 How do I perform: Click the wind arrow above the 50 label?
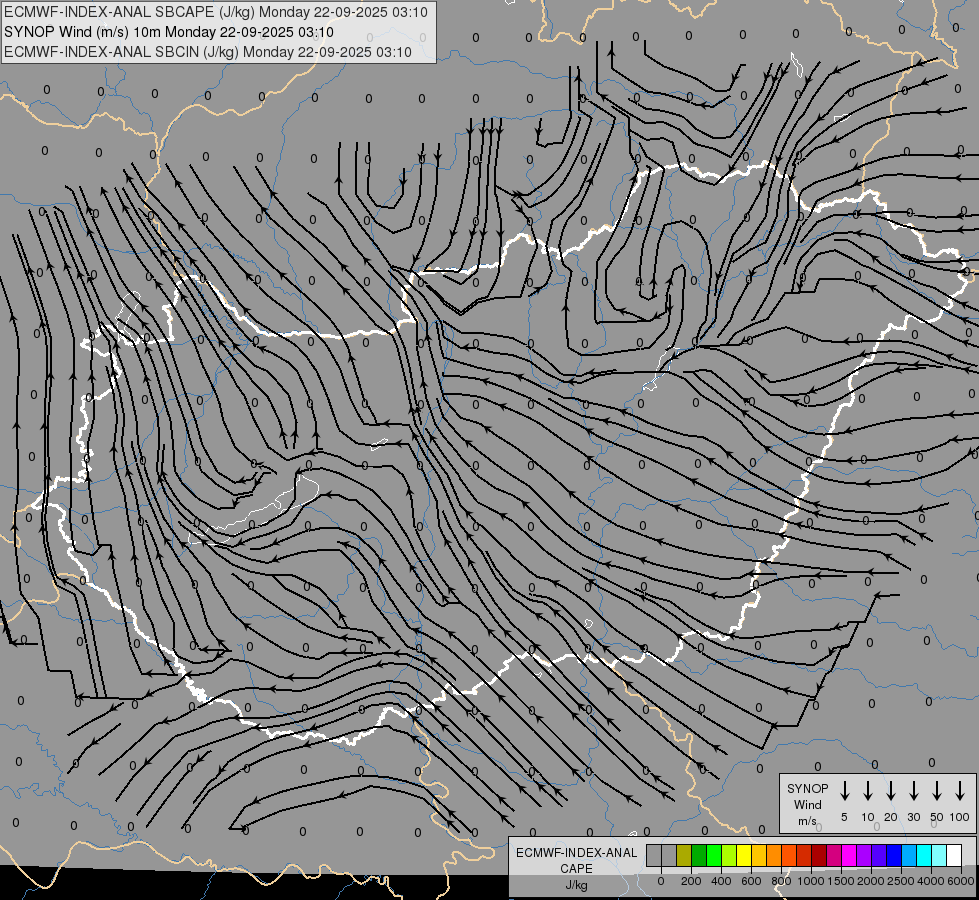tap(937, 791)
